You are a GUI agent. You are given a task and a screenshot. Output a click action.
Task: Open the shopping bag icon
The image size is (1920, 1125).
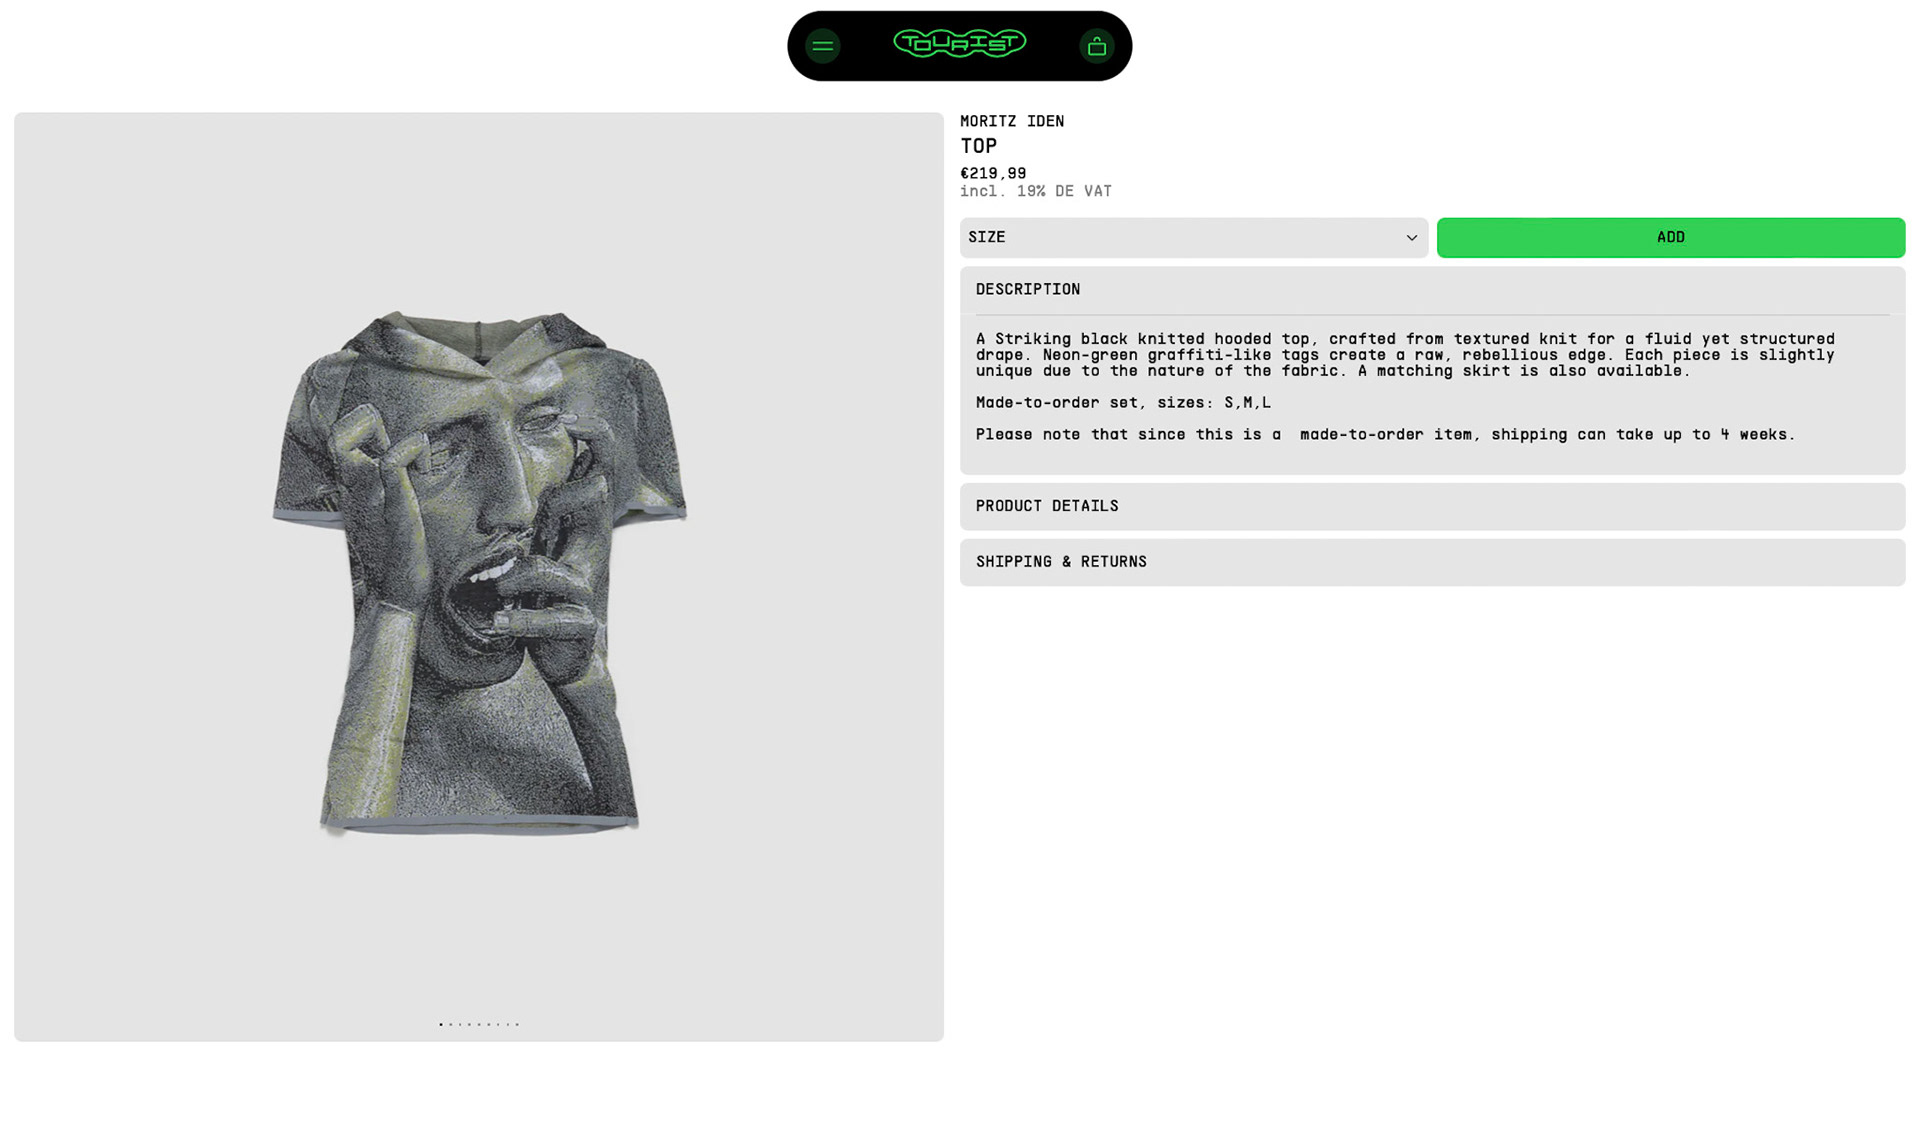point(1096,46)
